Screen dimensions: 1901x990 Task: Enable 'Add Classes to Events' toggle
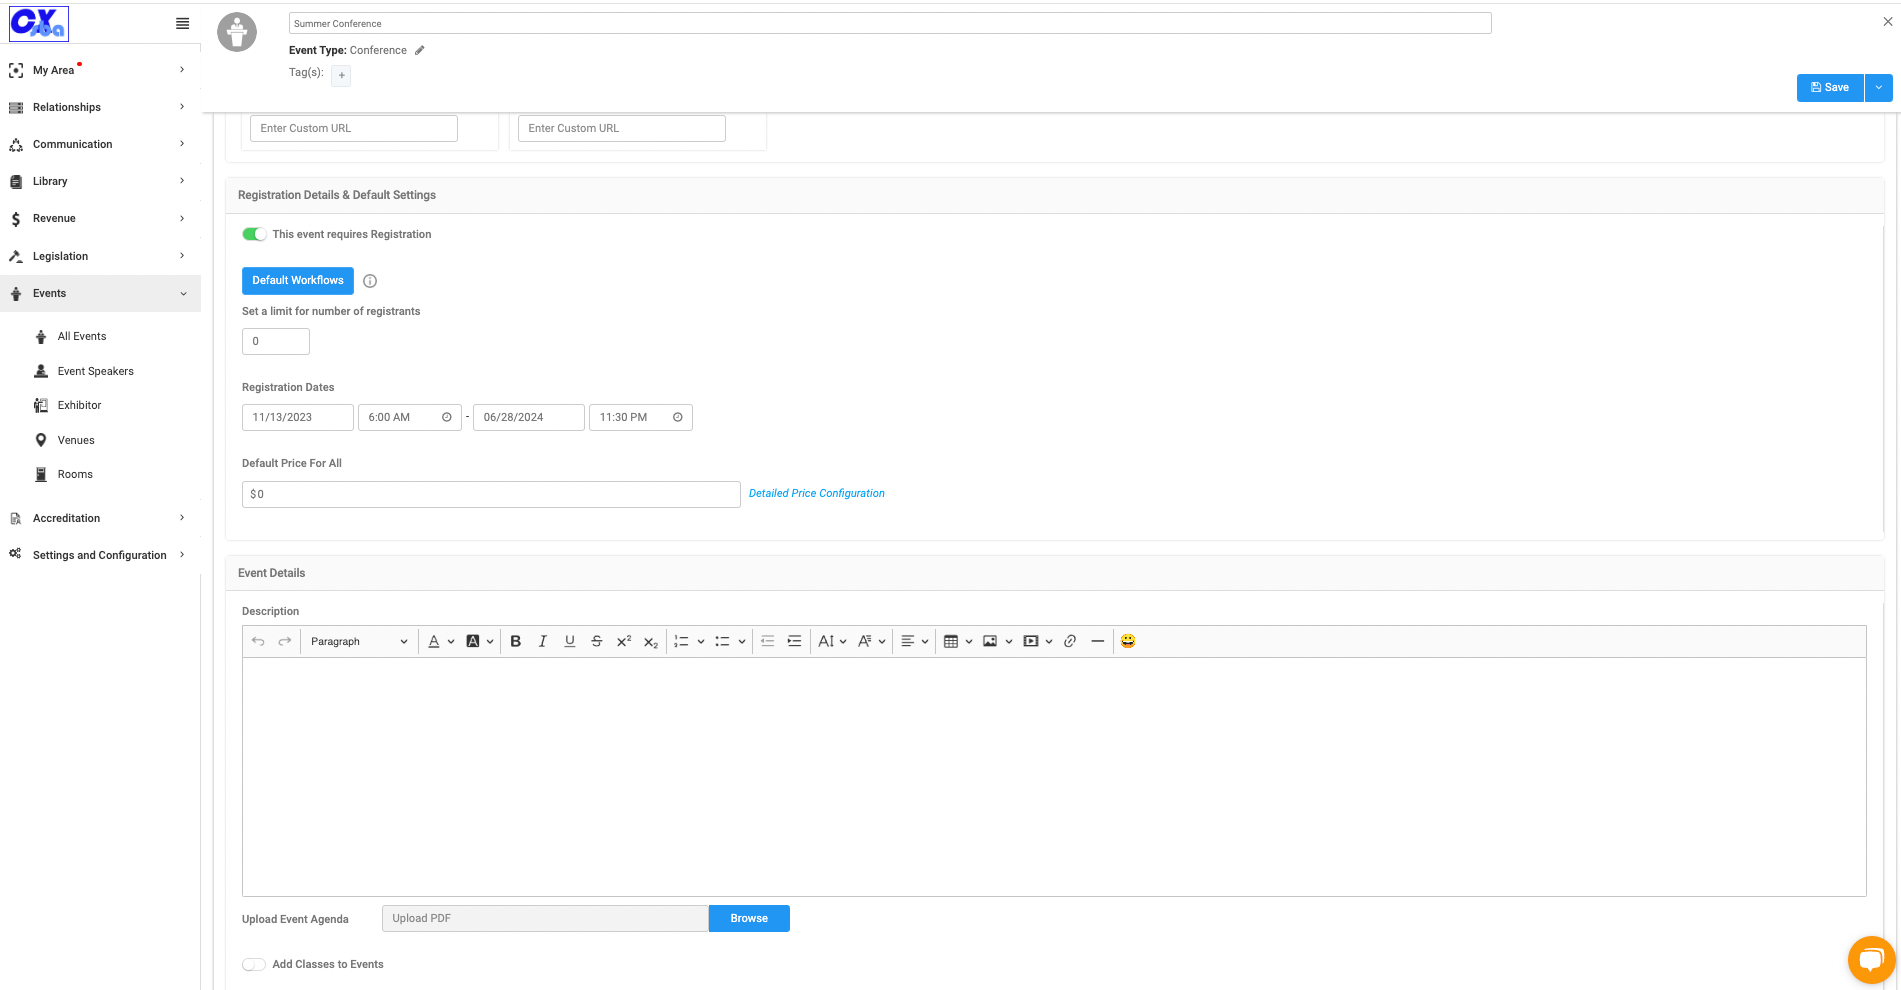(254, 964)
